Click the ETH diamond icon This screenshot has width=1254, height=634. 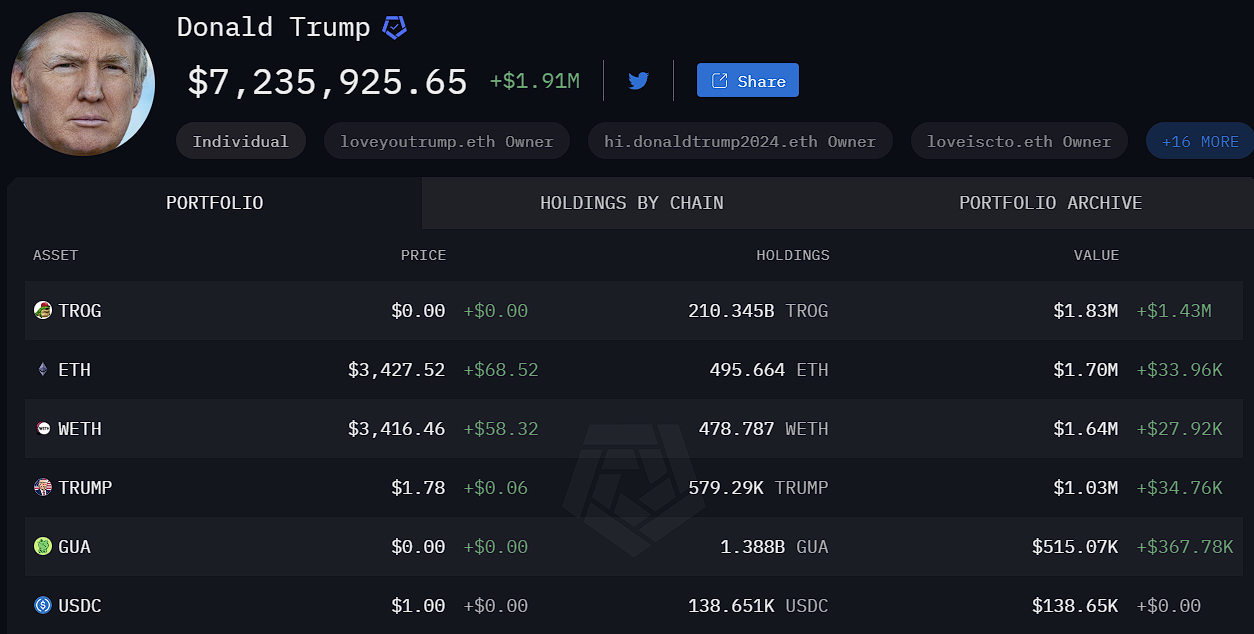click(x=42, y=370)
